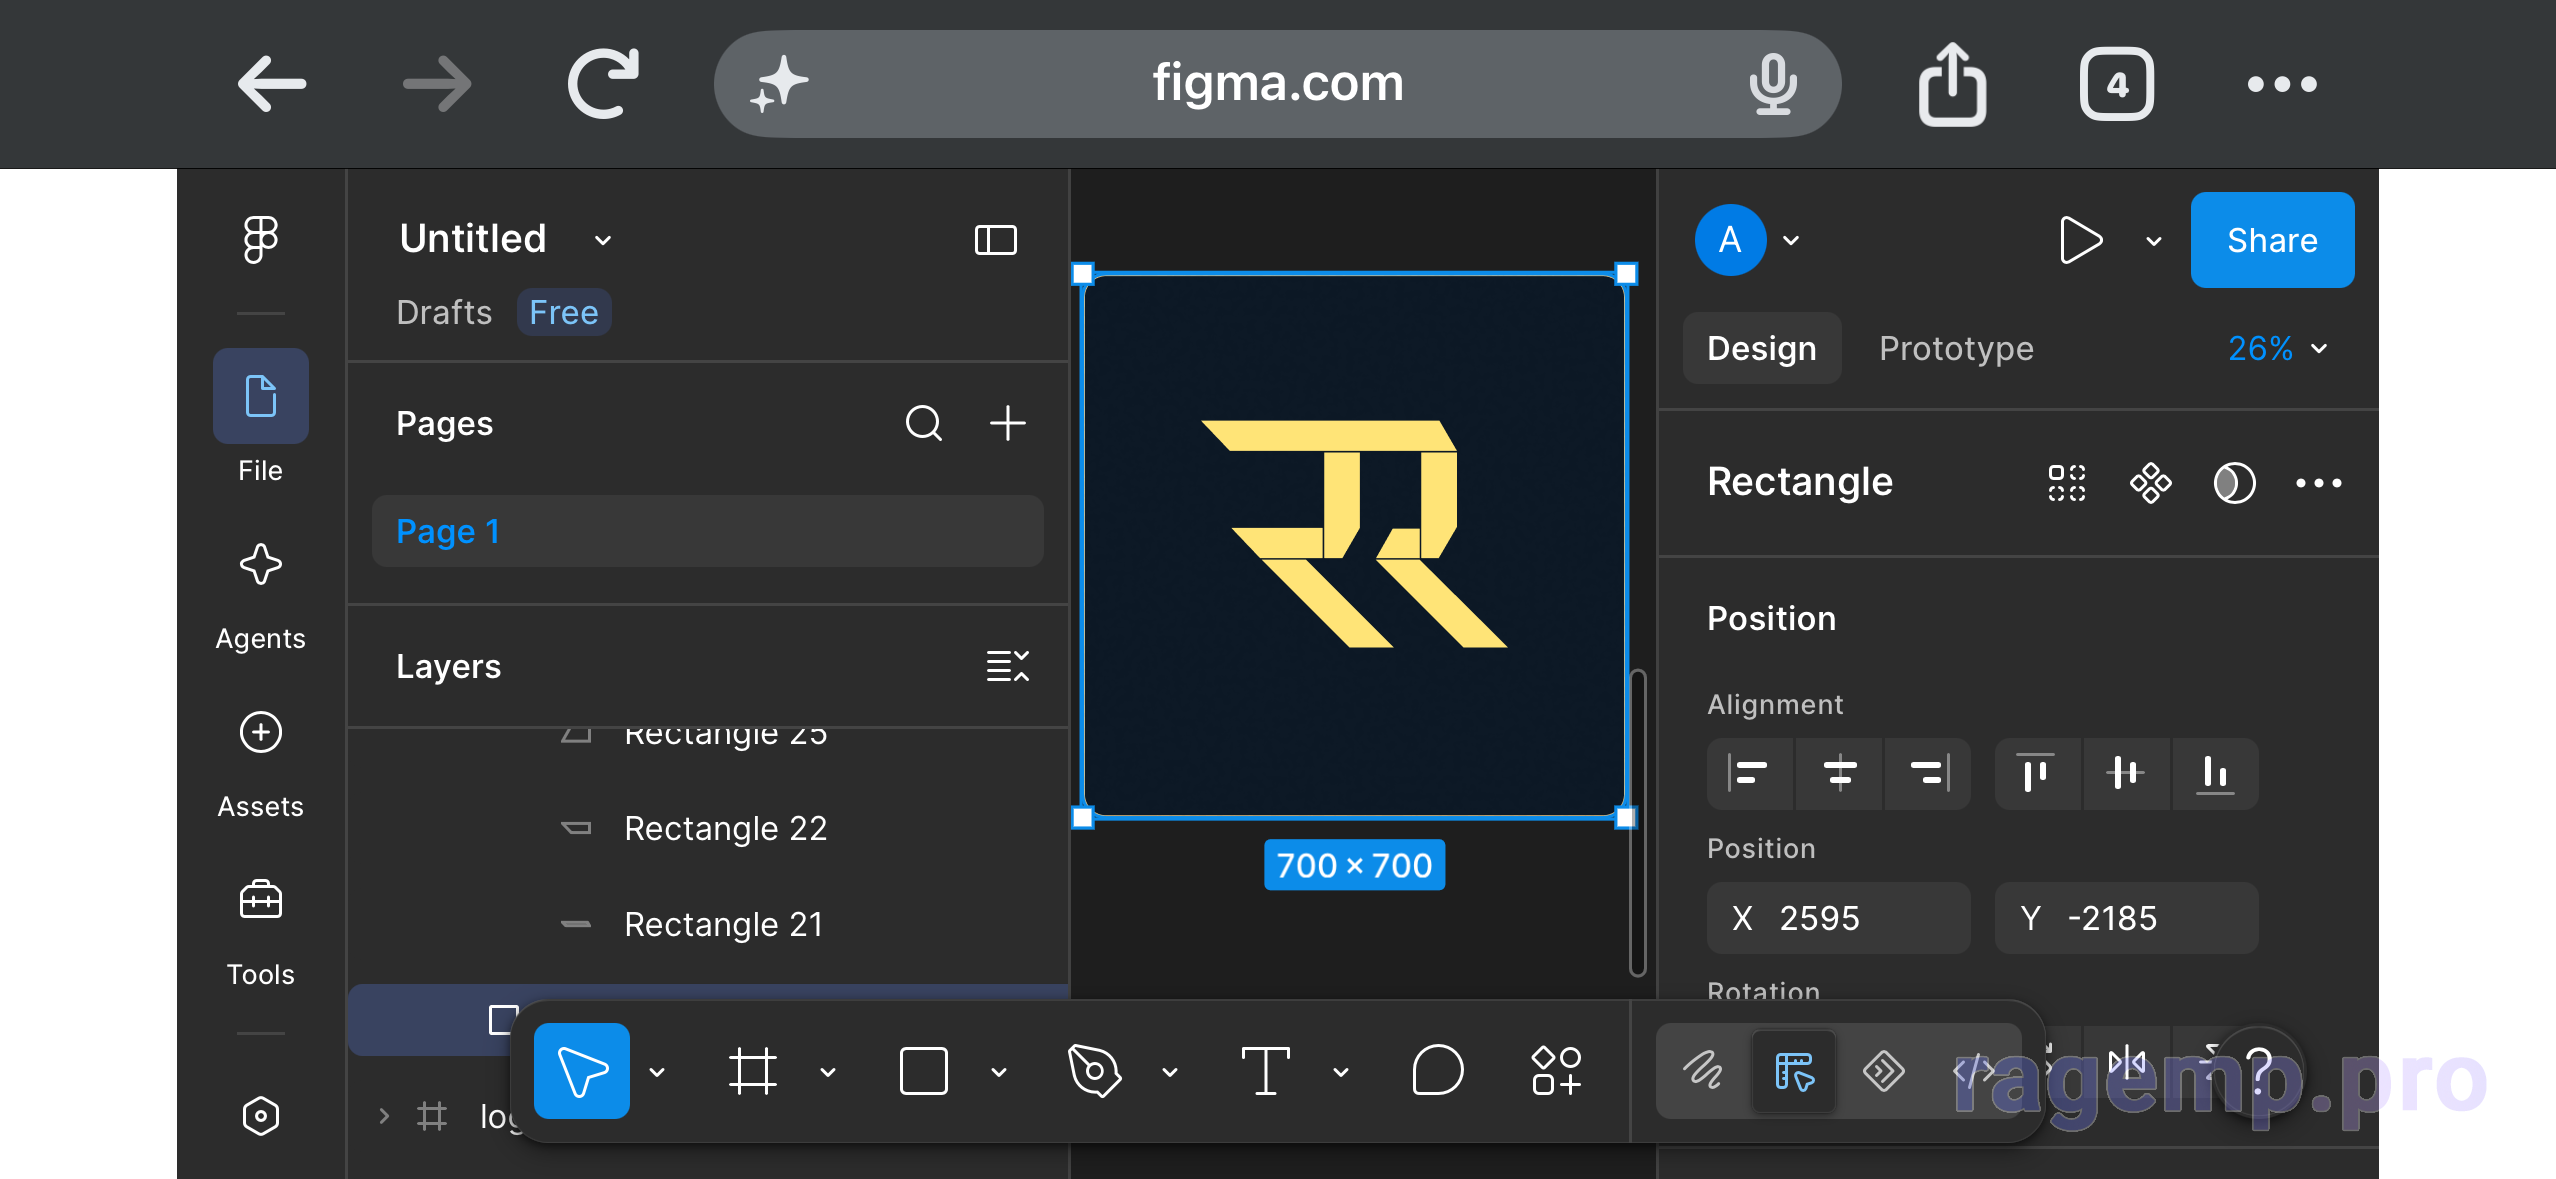Image resolution: width=2556 pixels, height=1179 pixels.
Task: Open more Rectangle options ellipsis
Action: (2318, 483)
